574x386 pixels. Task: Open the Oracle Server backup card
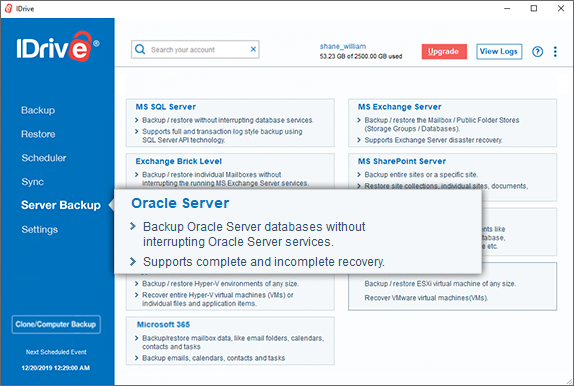click(298, 231)
